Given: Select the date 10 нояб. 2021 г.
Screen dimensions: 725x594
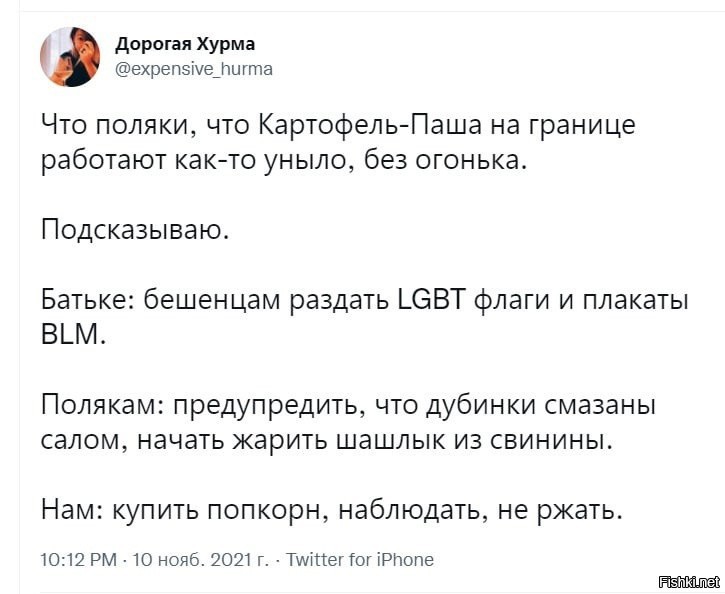Looking at the screenshot, I should (201, 560).
